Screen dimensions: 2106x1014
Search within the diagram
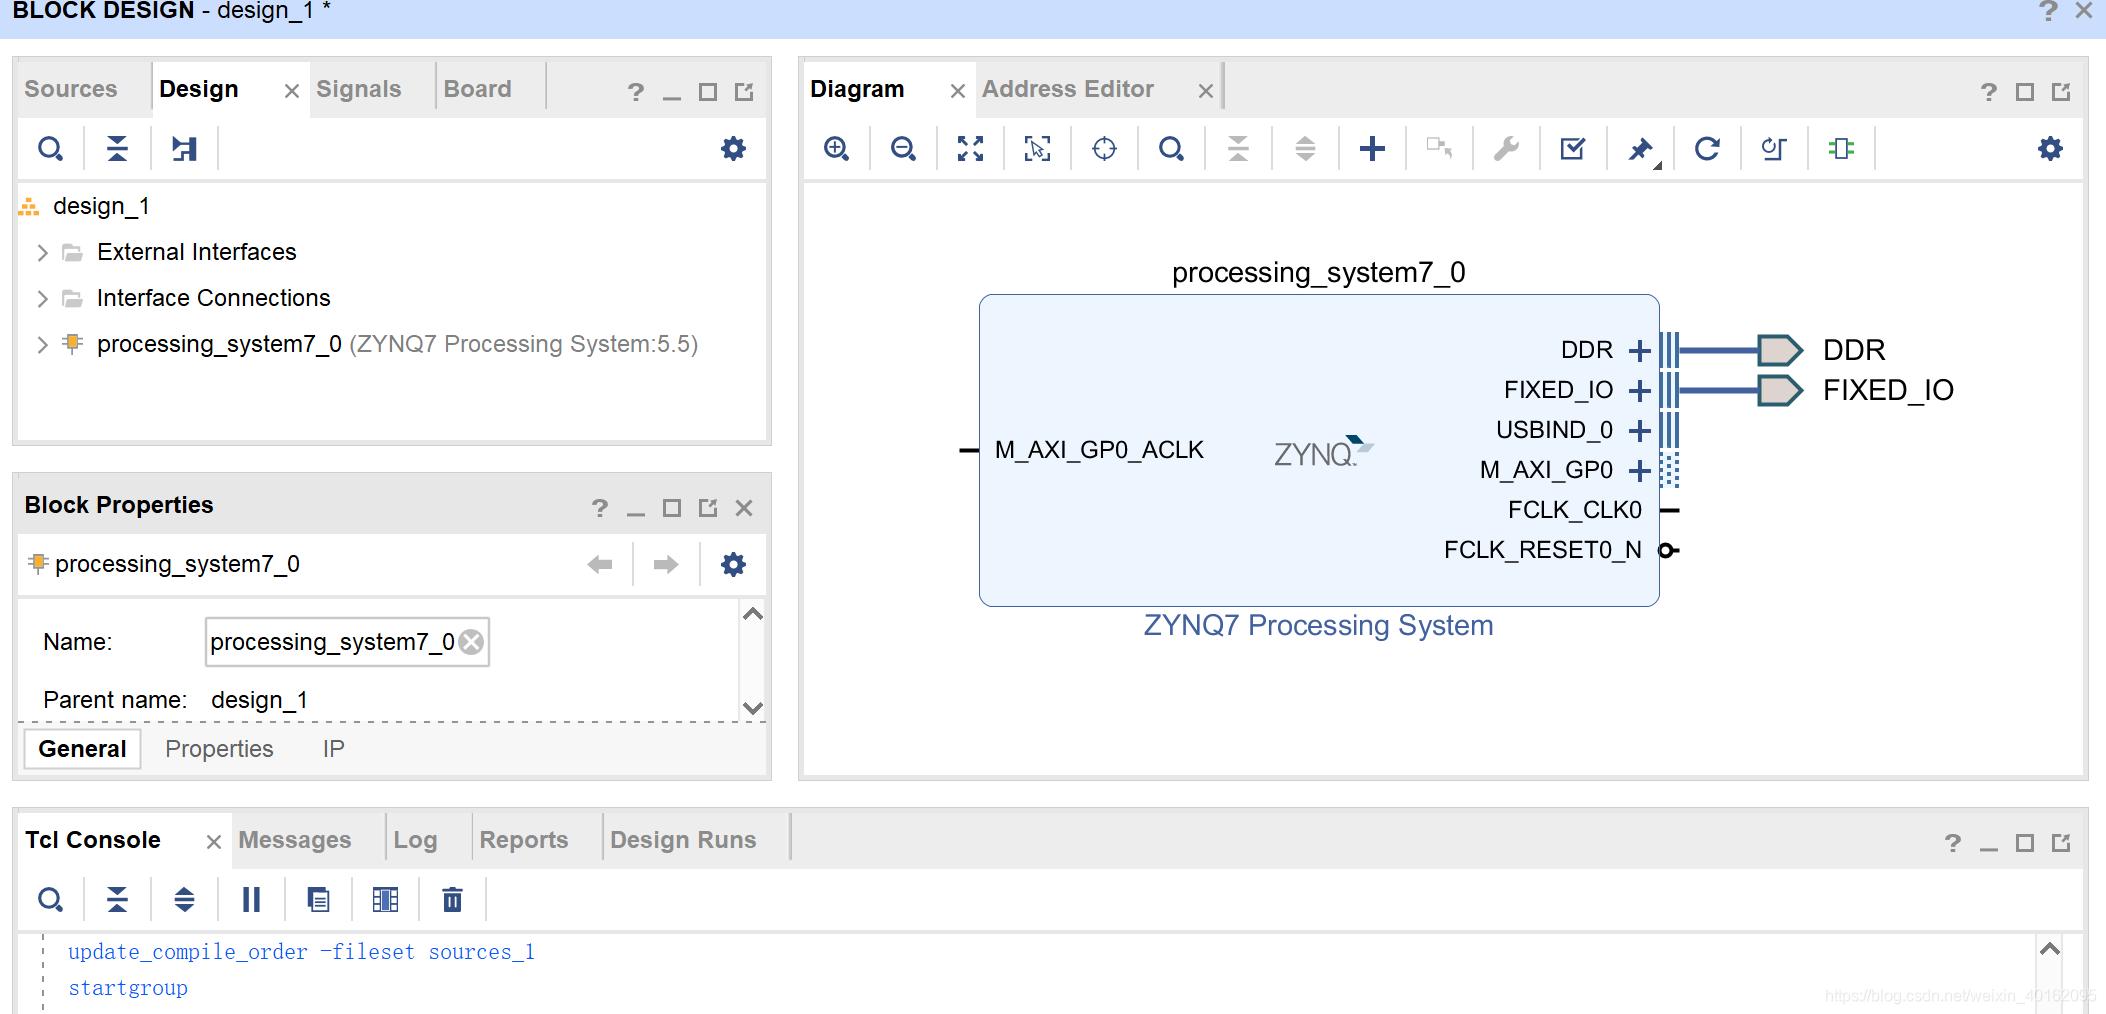point(1171,149)
